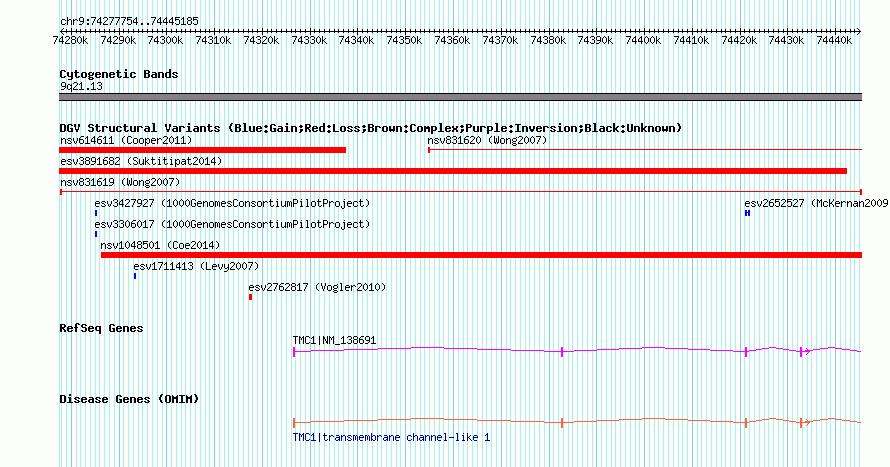890x467 pixels.
Task: Open TMC1|transmembrane channel-like 1 OMIM link
Action: (391, 437)
